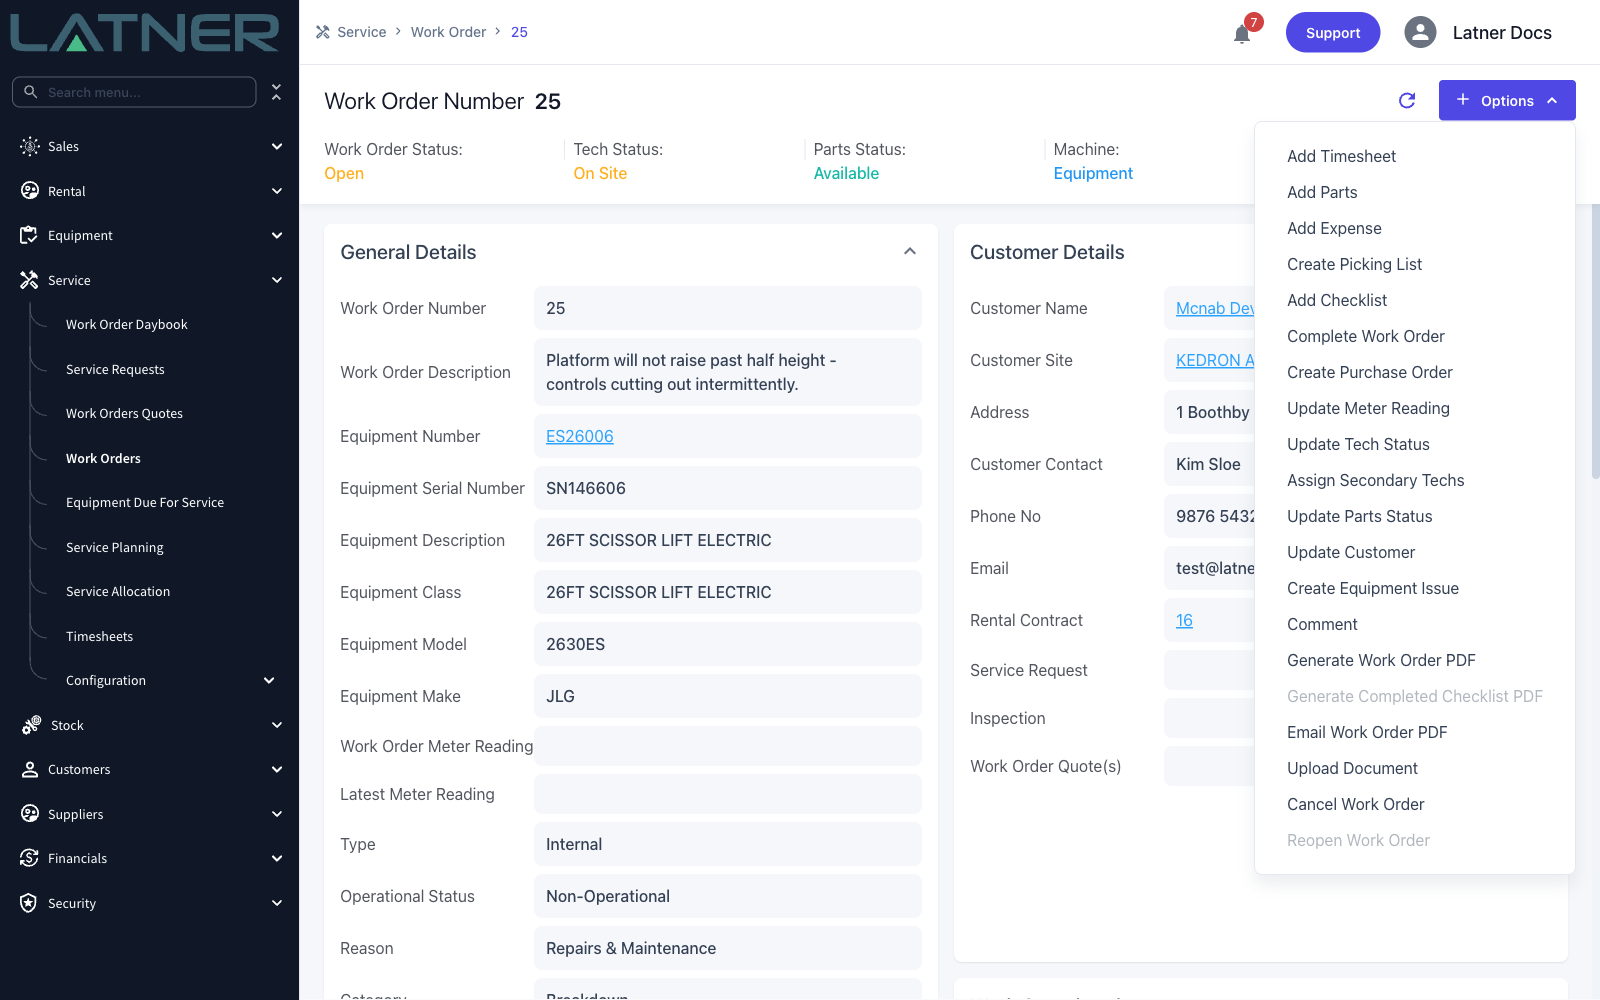Click the Rental sidebar icon
Image resolution: width=1600 pixels, height=1000 pixels.
click(x=30, y=191)
